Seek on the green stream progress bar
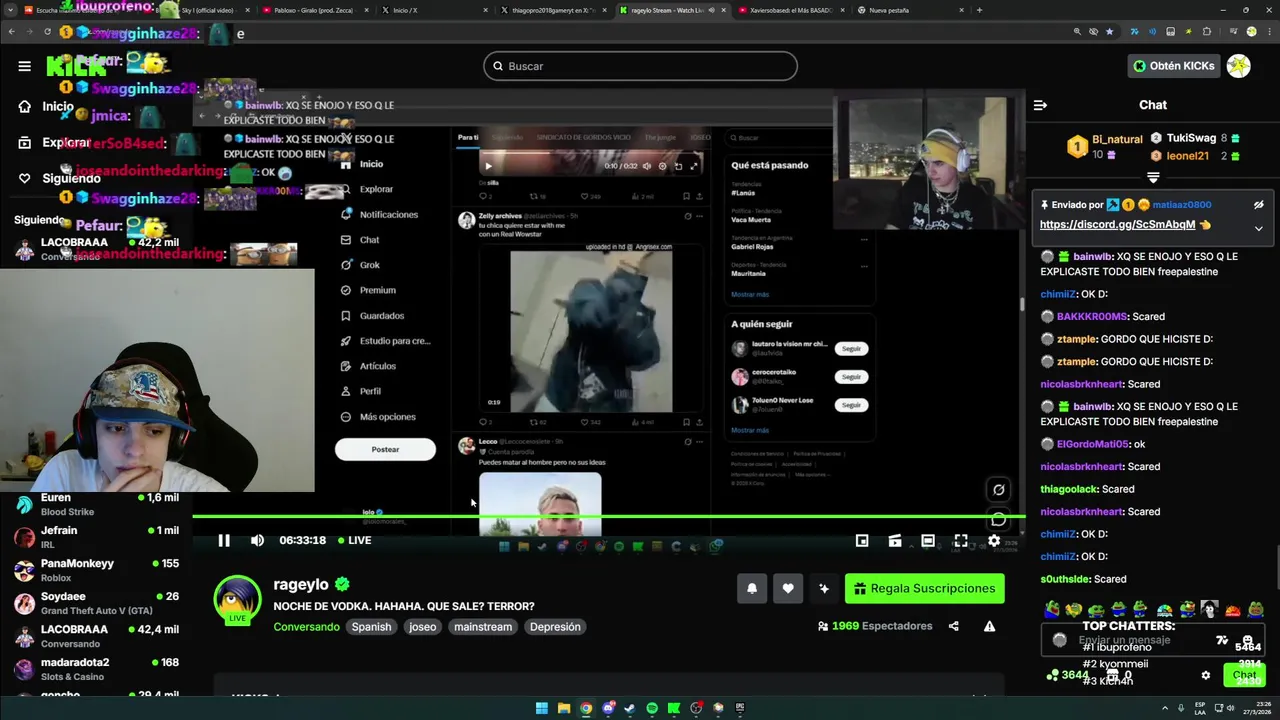Screen dimensions: 1280x720 [x=608, y=516]
